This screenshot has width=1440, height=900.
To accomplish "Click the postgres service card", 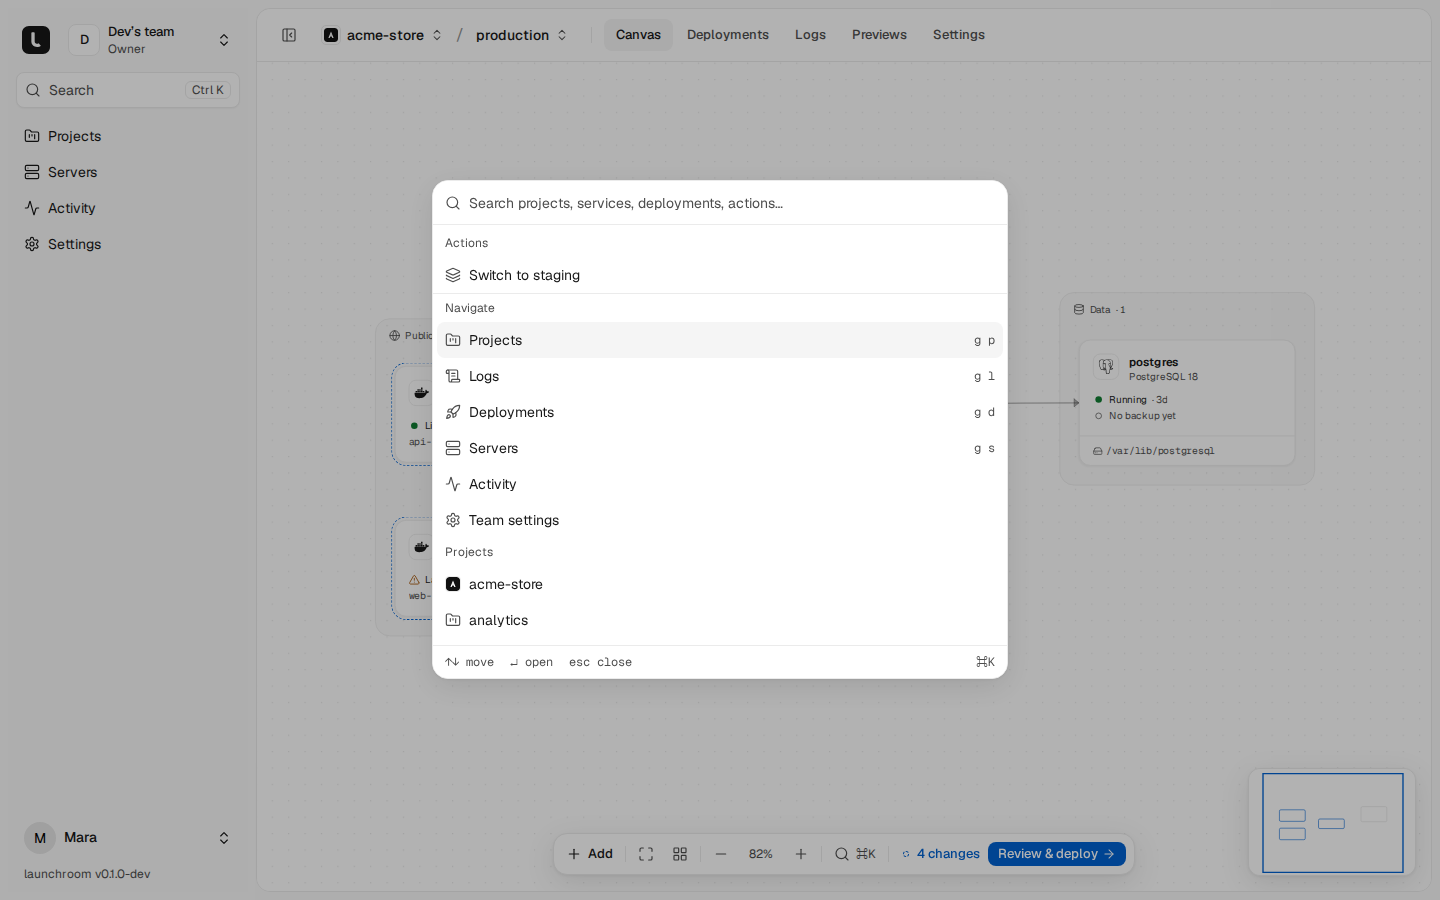I will click(1187, 403).
